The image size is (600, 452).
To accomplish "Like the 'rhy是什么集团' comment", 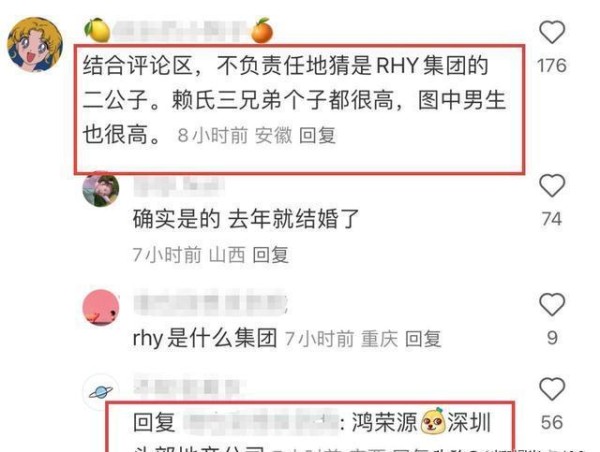I will point(552,304).
